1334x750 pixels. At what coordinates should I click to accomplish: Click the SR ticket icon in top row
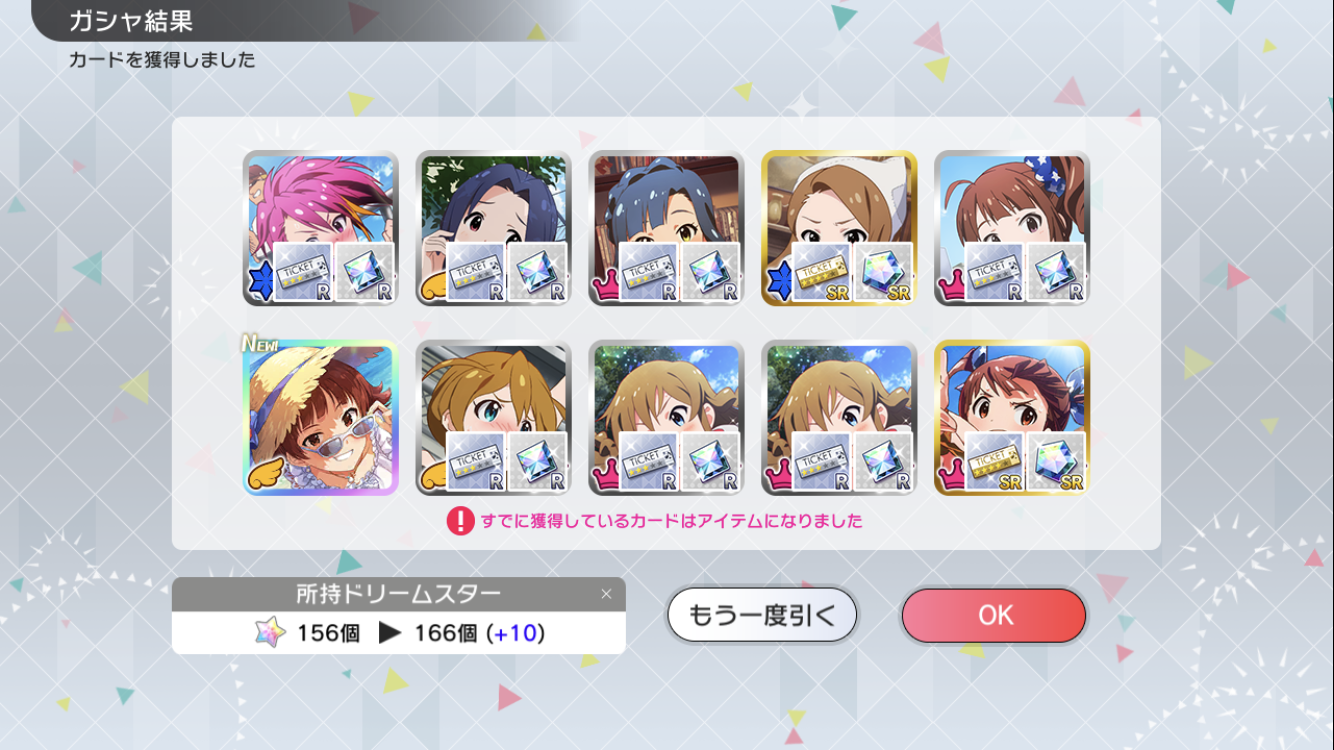pyautogui.click(x=821, y=272)
